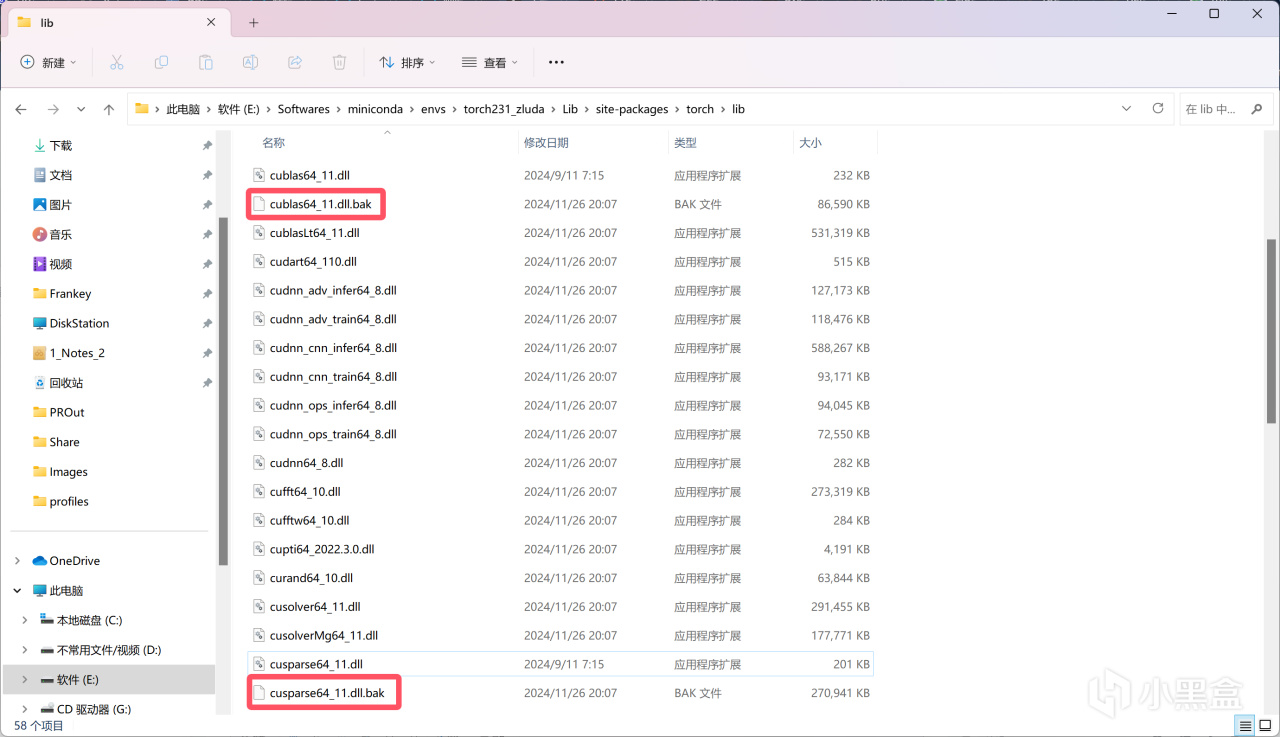The width and height of the screenshot is (1280, 737).
Task: Add a new tab with plus button
Action: click(254, 22)
